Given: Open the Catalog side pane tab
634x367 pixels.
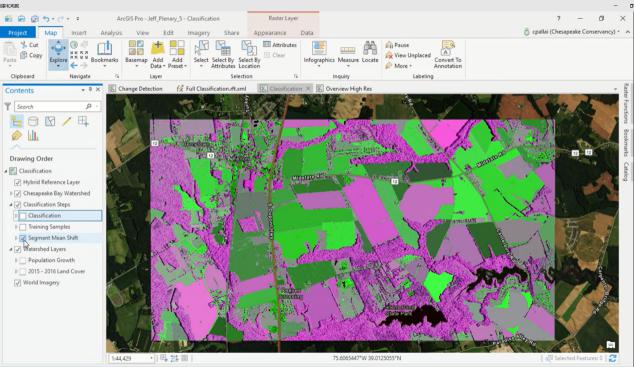Looking at the screenshot, I should click(x=626, y=172).
